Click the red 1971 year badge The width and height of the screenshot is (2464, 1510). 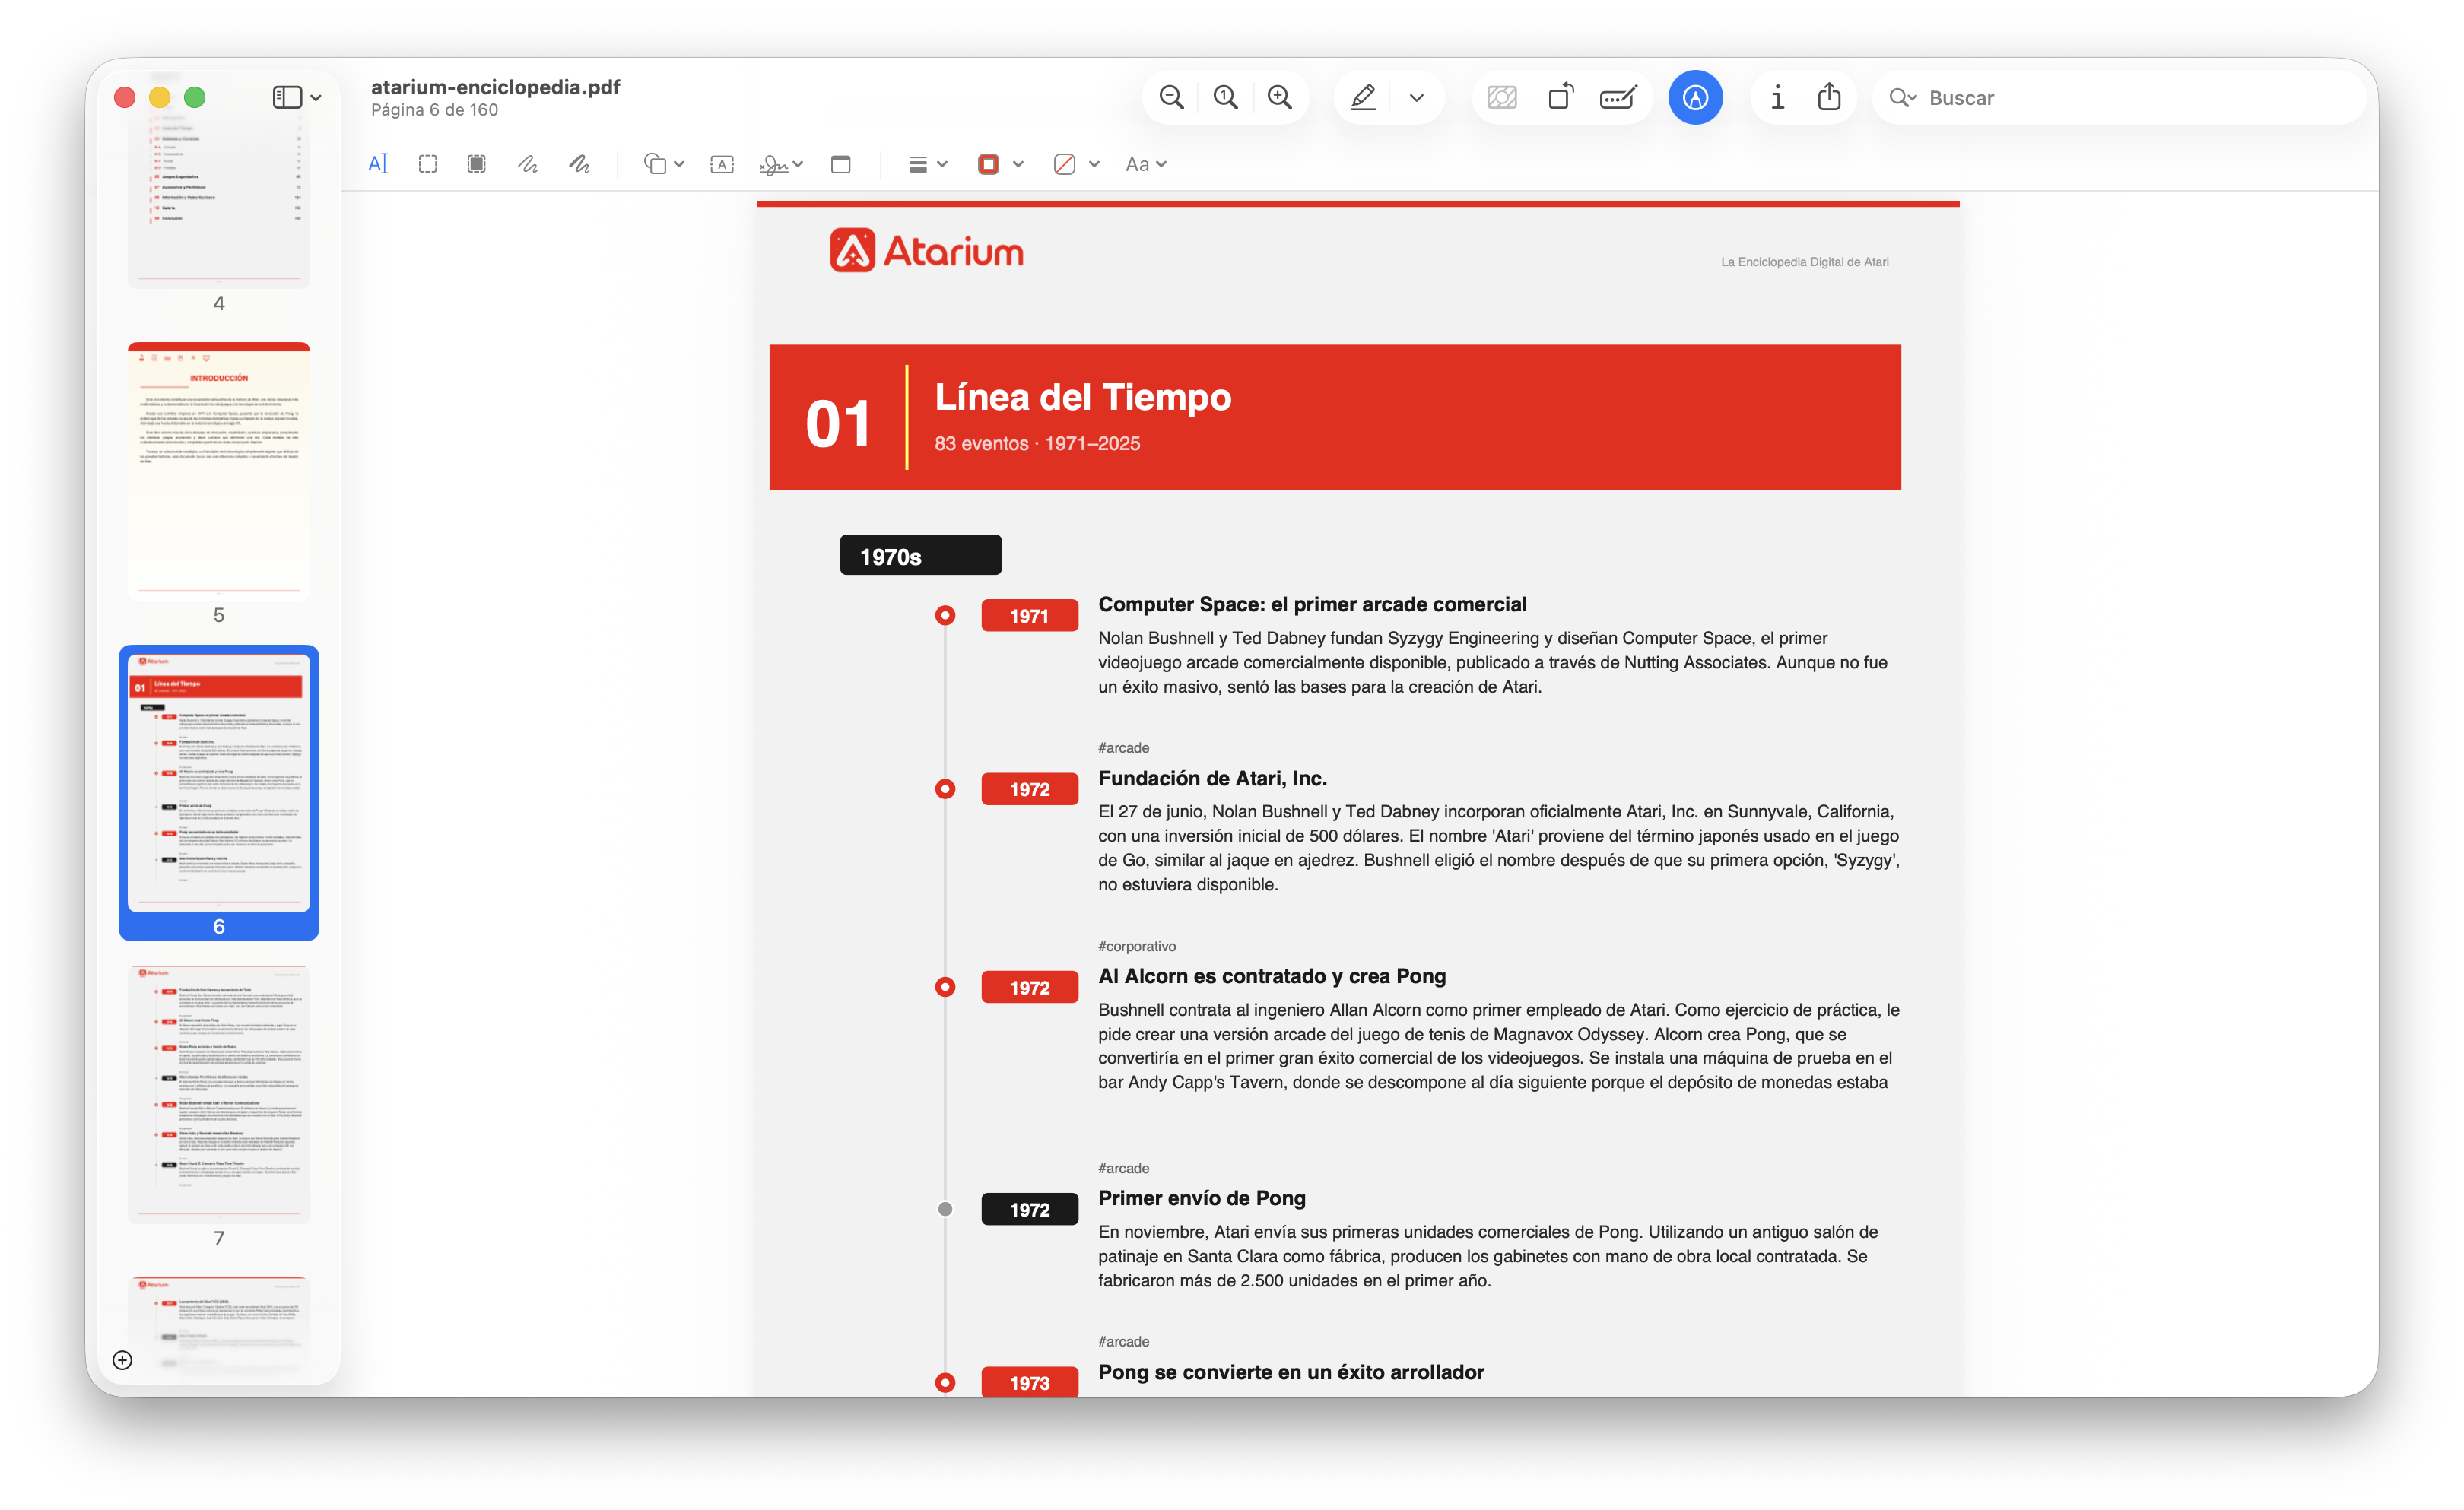pyautogui.click(x=1029, y=616)
